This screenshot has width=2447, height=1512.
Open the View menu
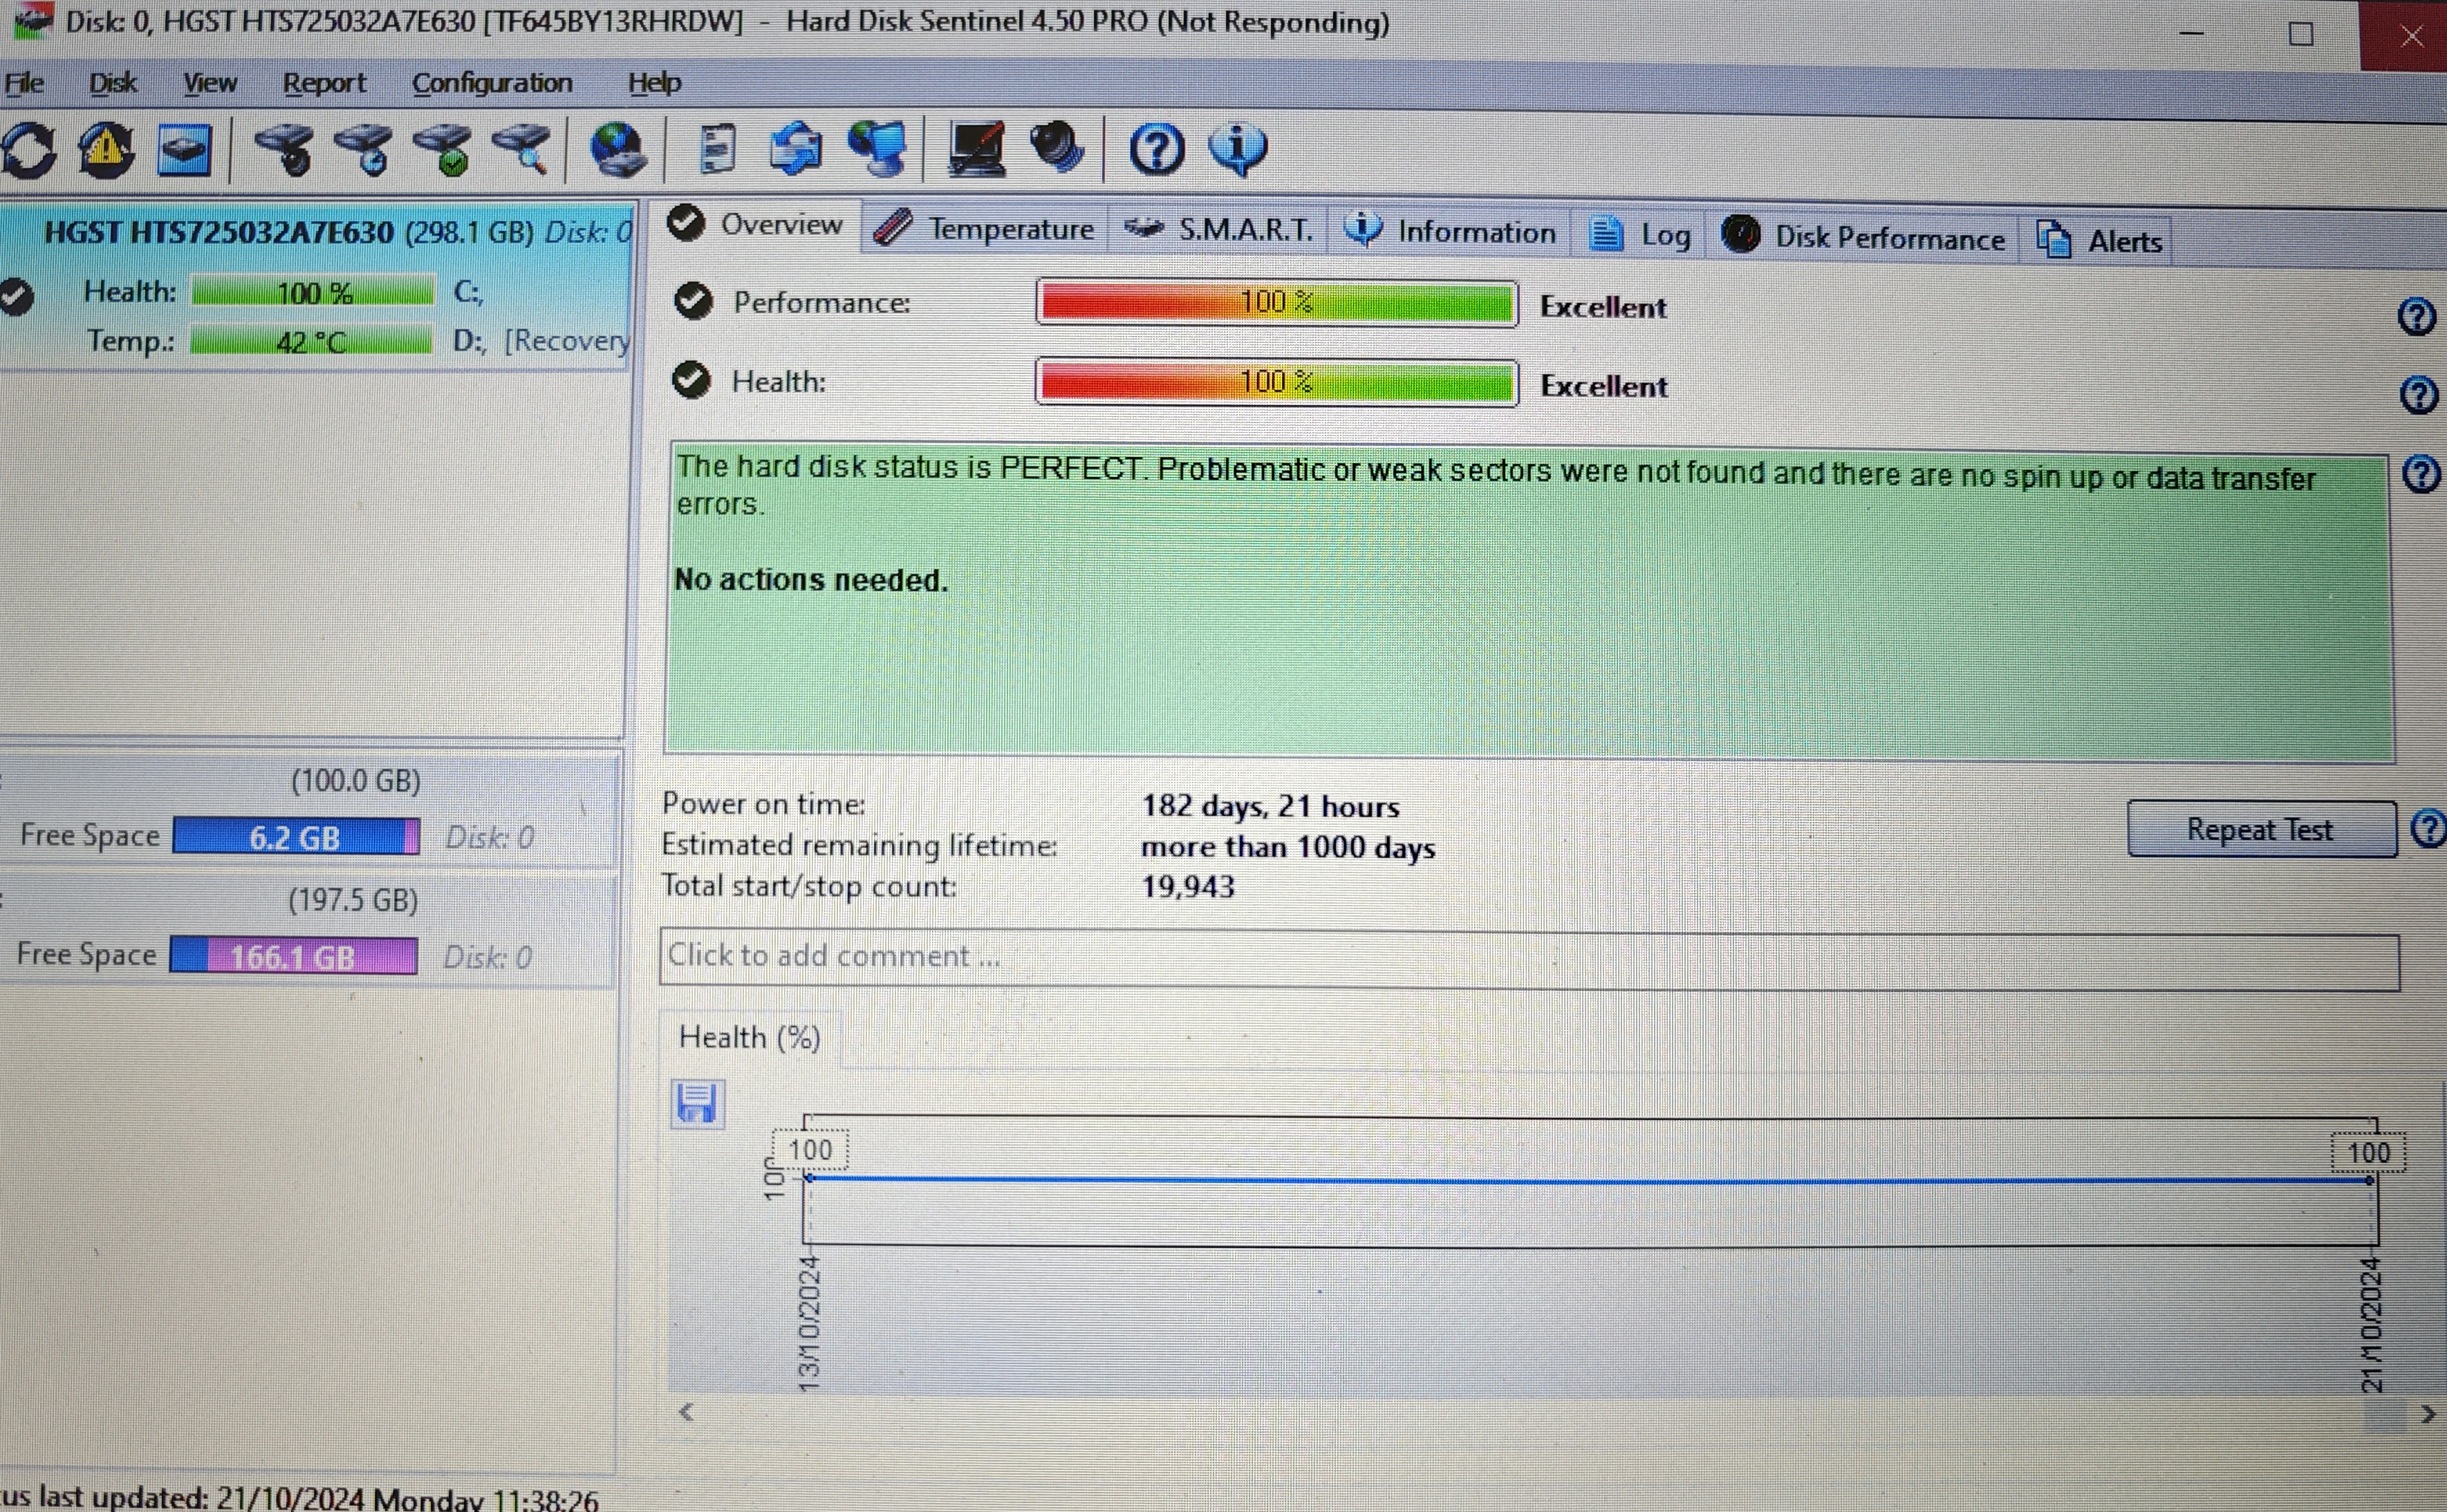pyautogui.click(x=210, y=83)
